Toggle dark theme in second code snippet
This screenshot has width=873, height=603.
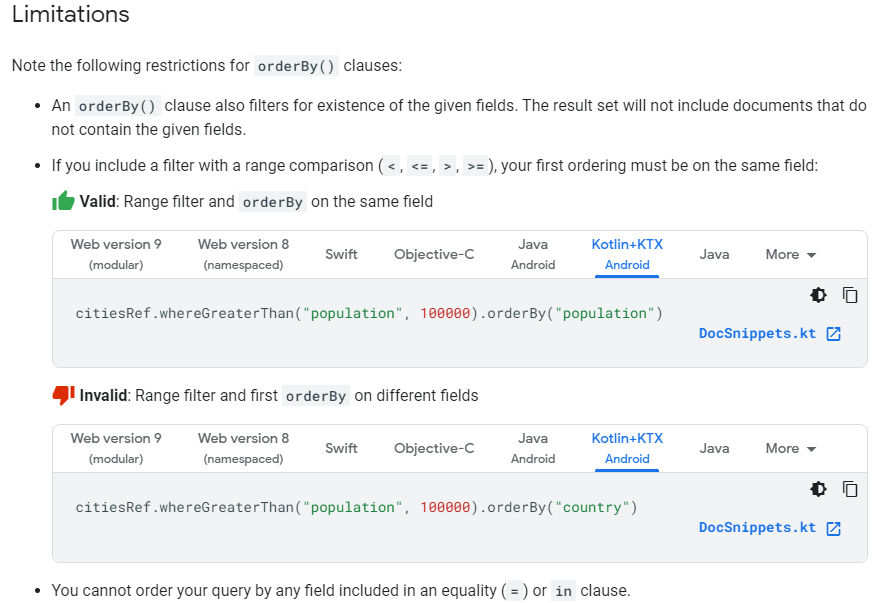pyautogui.click(x=819, y=489)
